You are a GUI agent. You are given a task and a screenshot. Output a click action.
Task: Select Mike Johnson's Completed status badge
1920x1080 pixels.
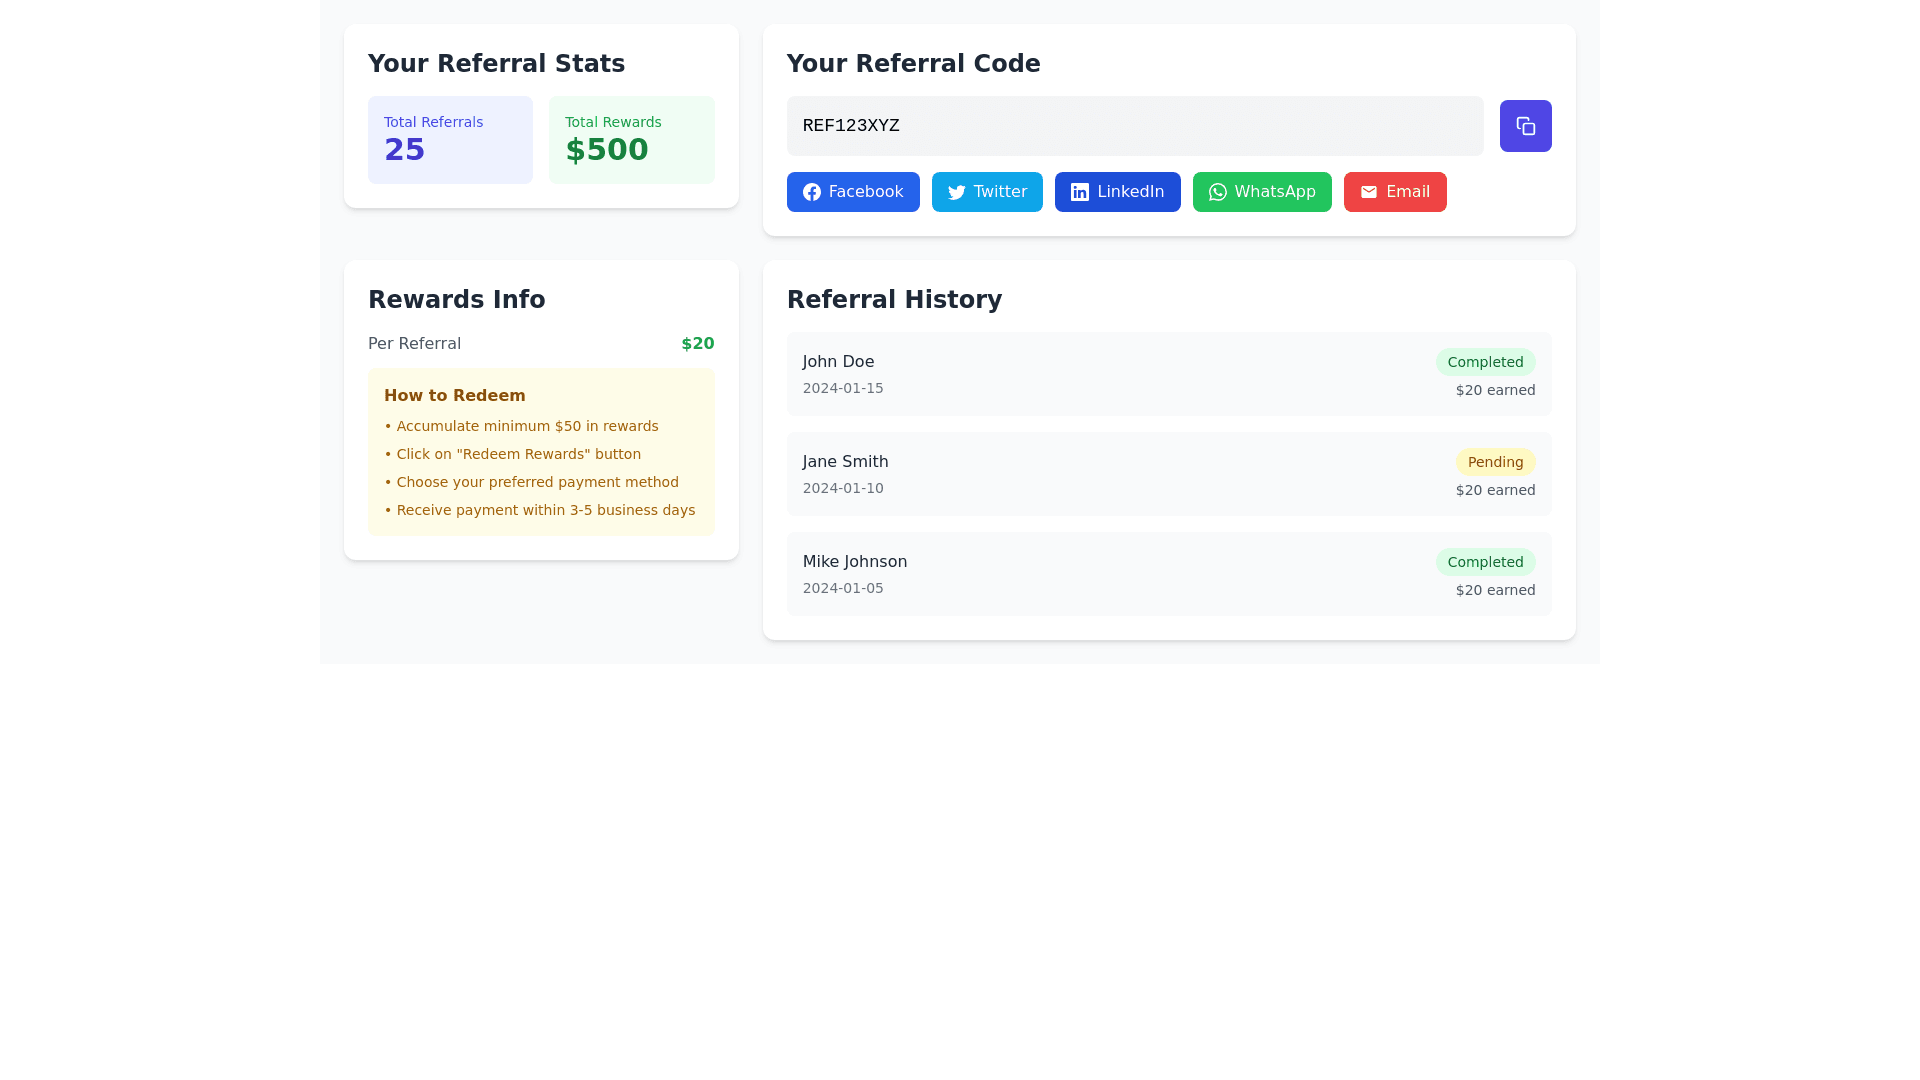(1484, 562)
